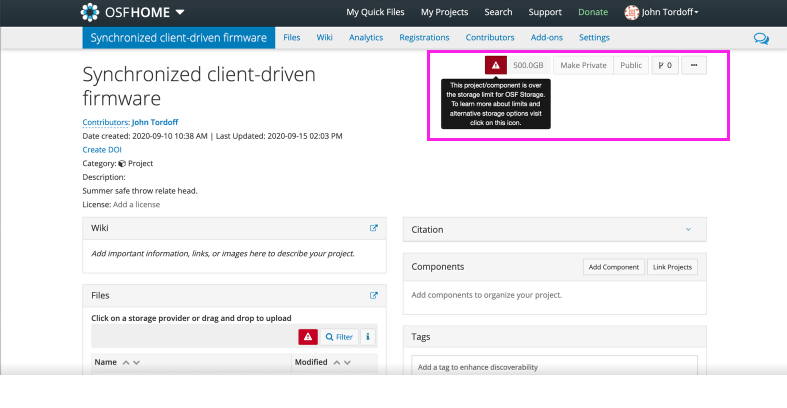Click Add a license link

tap(137, 204)
